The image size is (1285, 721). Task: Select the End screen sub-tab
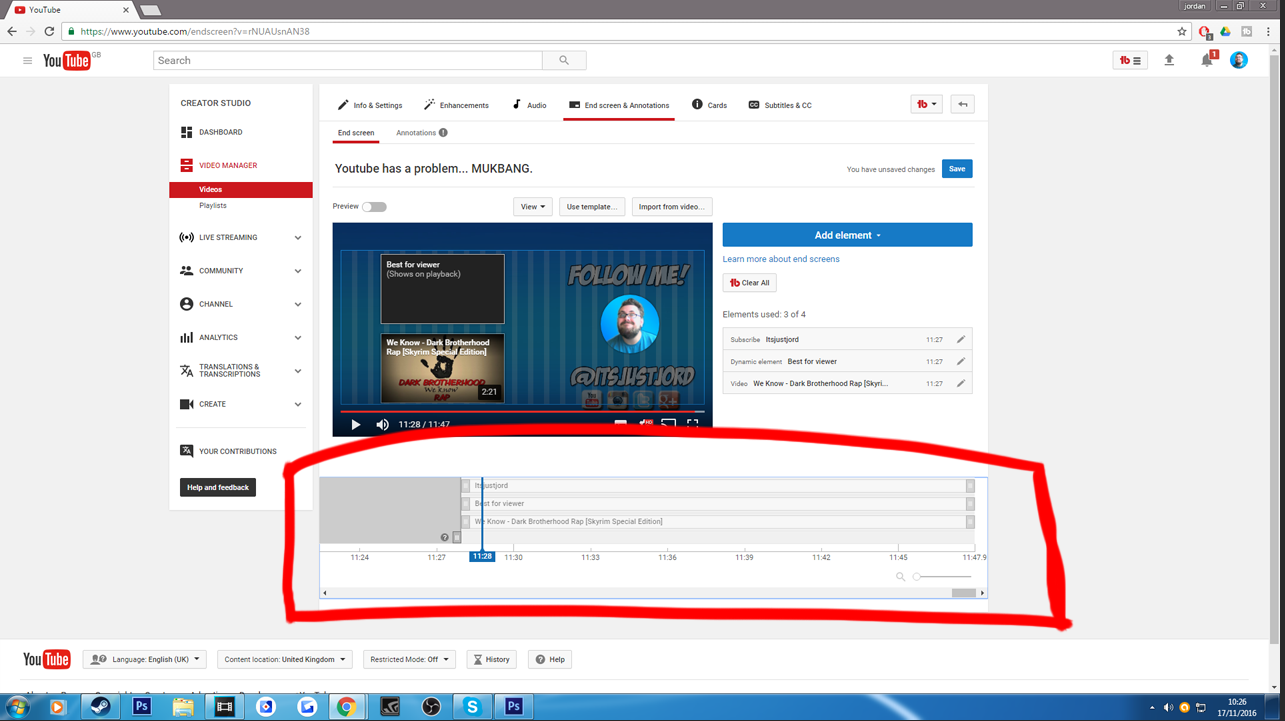(356, 133)
